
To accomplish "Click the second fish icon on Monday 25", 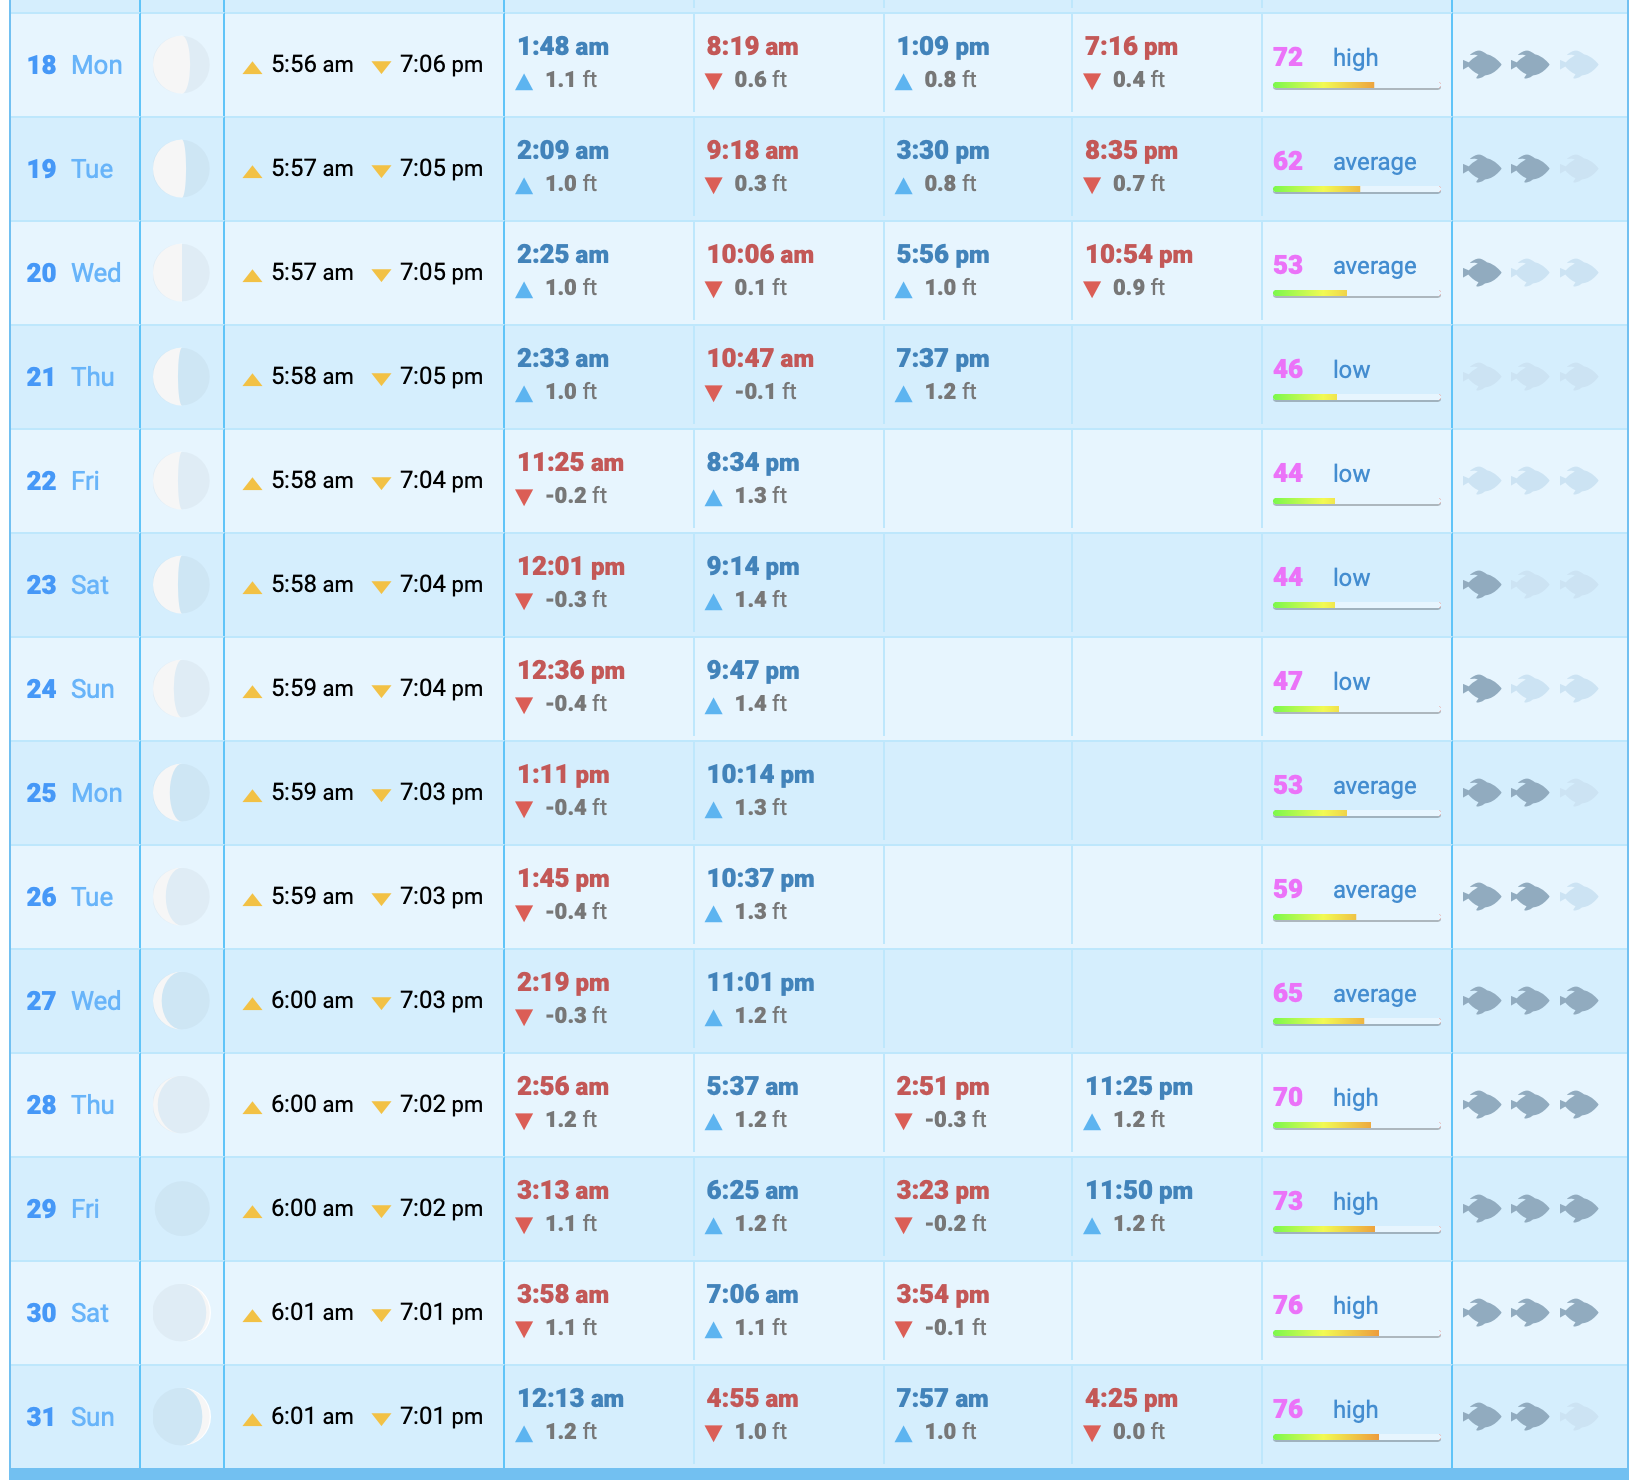I will [x=1530, y=793].
